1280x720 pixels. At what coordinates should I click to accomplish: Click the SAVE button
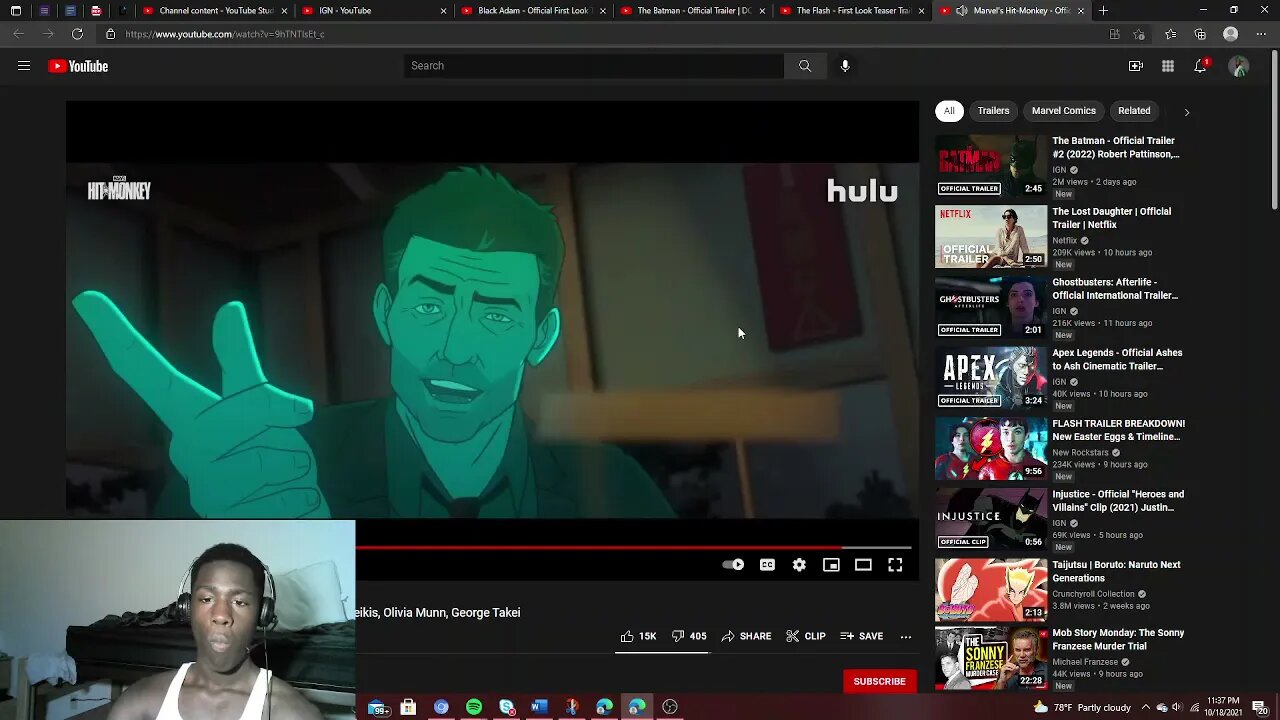point(862,636)
